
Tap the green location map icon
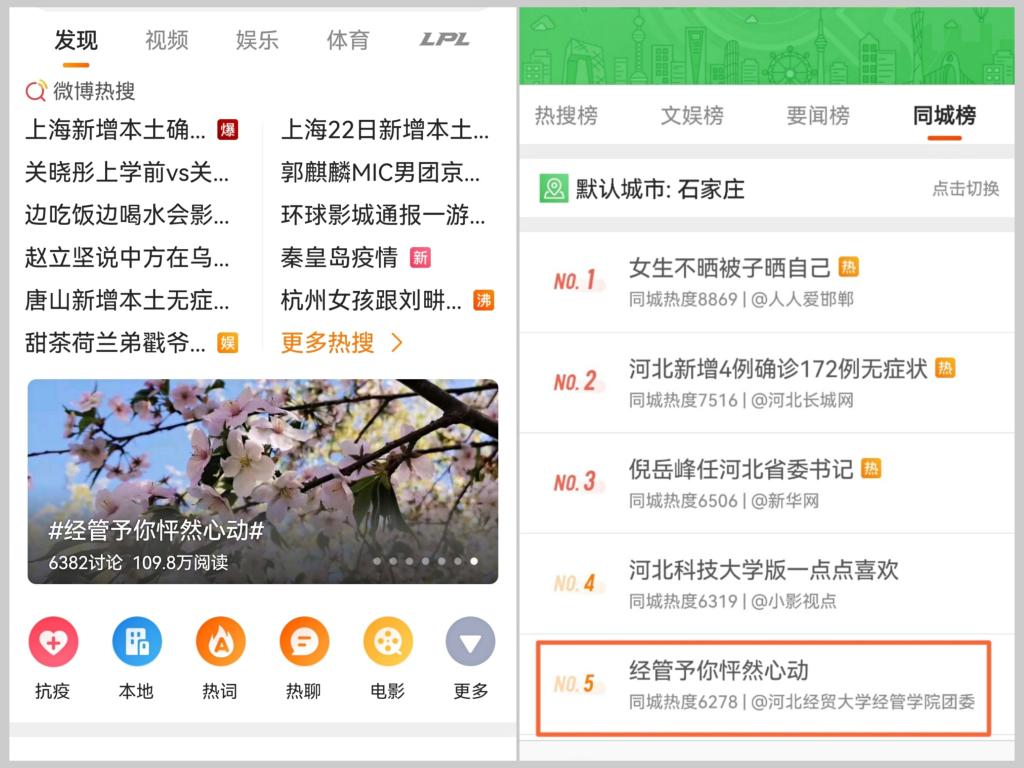pyautogui.click(x=553, y=189)
